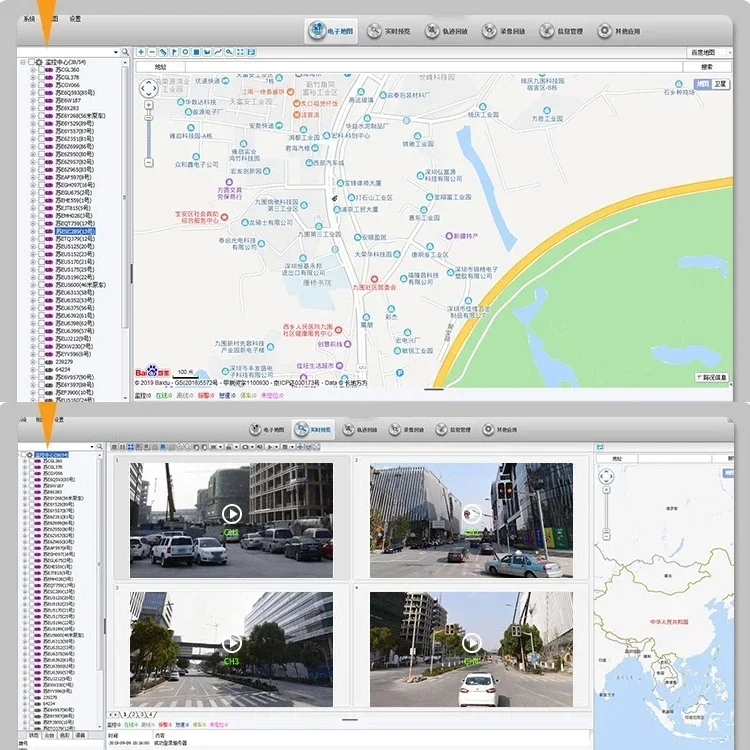This screenshot has height=750, width=750.
Task: Expand the highlighted vehicle node in the top tree
Action: [x=32, y=231]
